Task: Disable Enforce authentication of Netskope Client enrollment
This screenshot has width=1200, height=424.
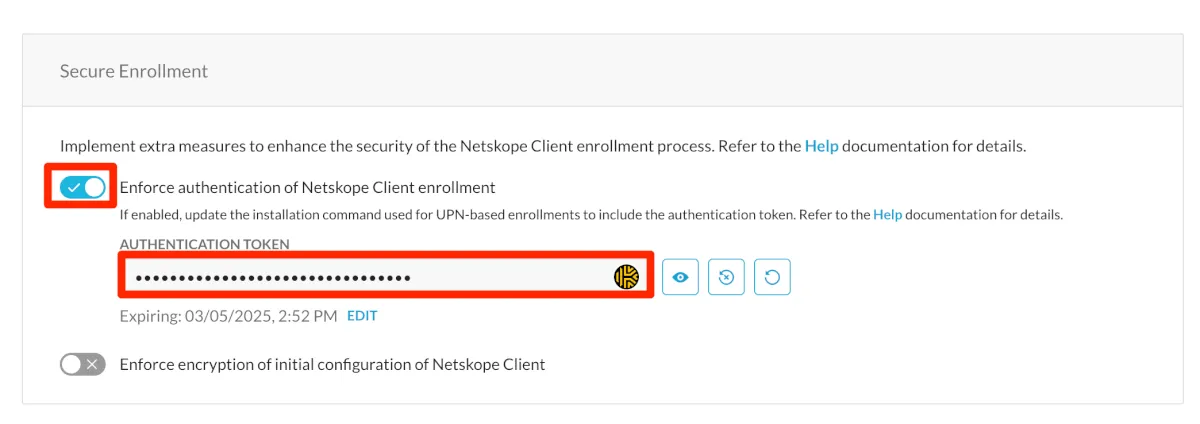Action: [82, 187]
